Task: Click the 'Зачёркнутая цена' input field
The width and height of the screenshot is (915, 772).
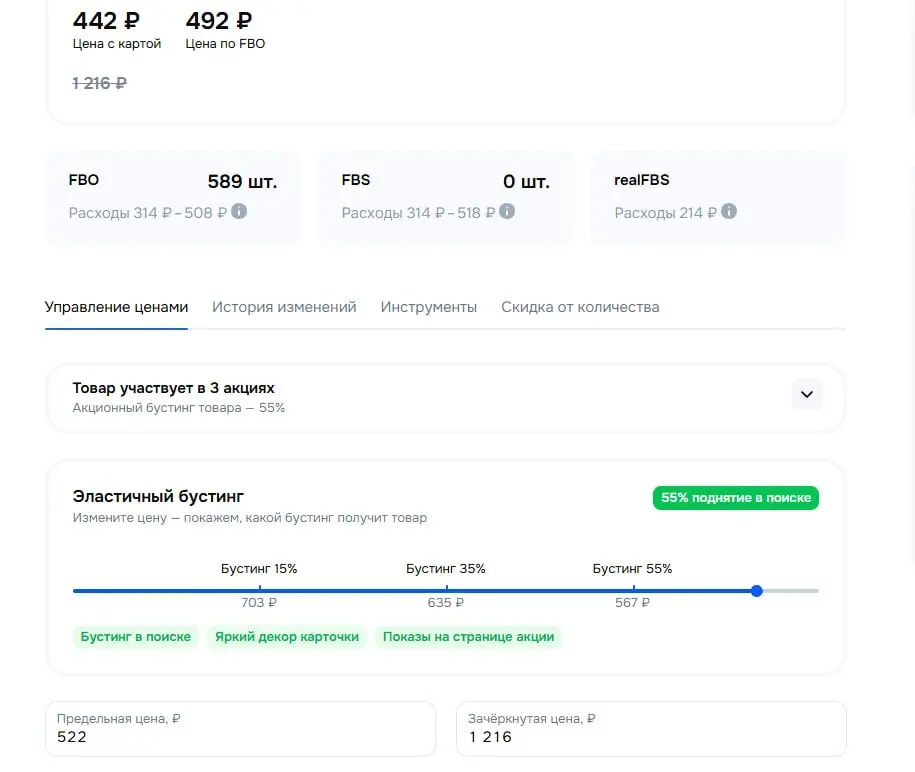Action: 651,729
